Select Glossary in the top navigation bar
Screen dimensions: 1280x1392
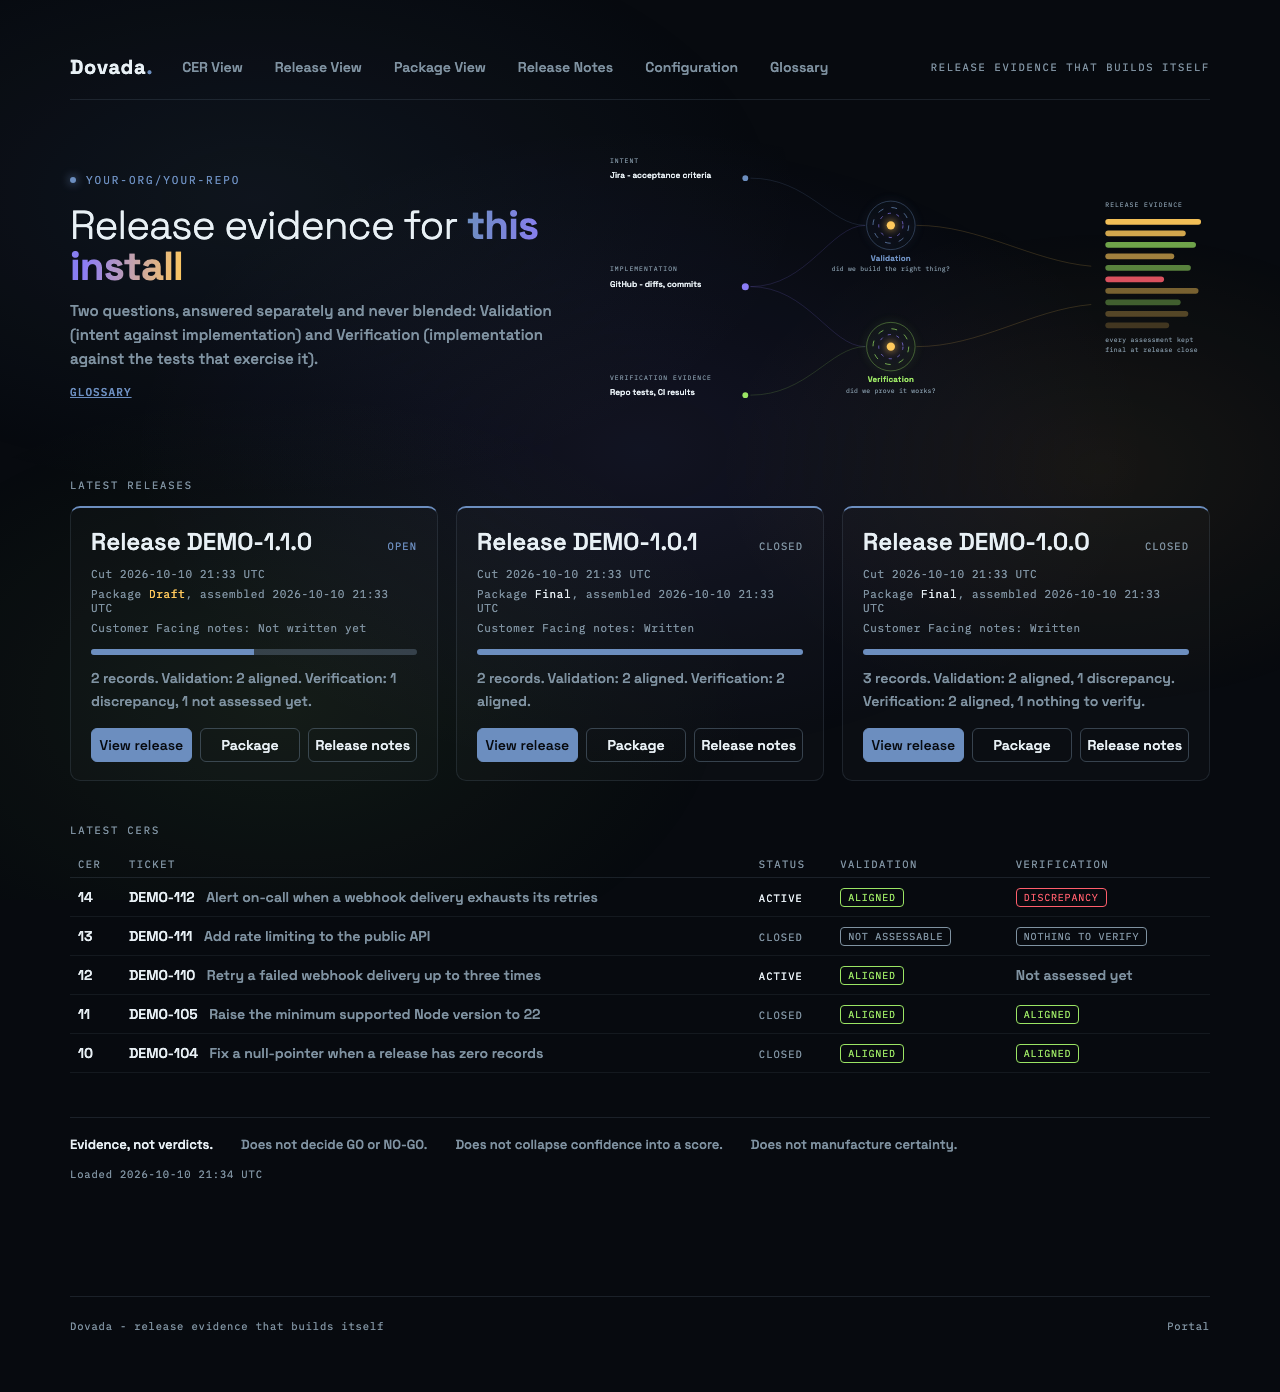click(799, 67)
